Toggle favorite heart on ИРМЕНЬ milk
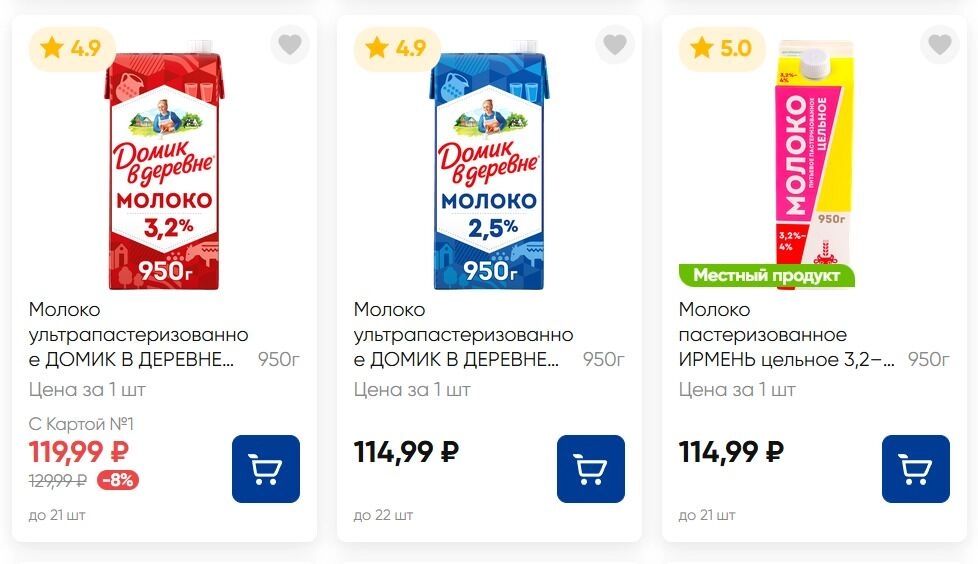 940,45
